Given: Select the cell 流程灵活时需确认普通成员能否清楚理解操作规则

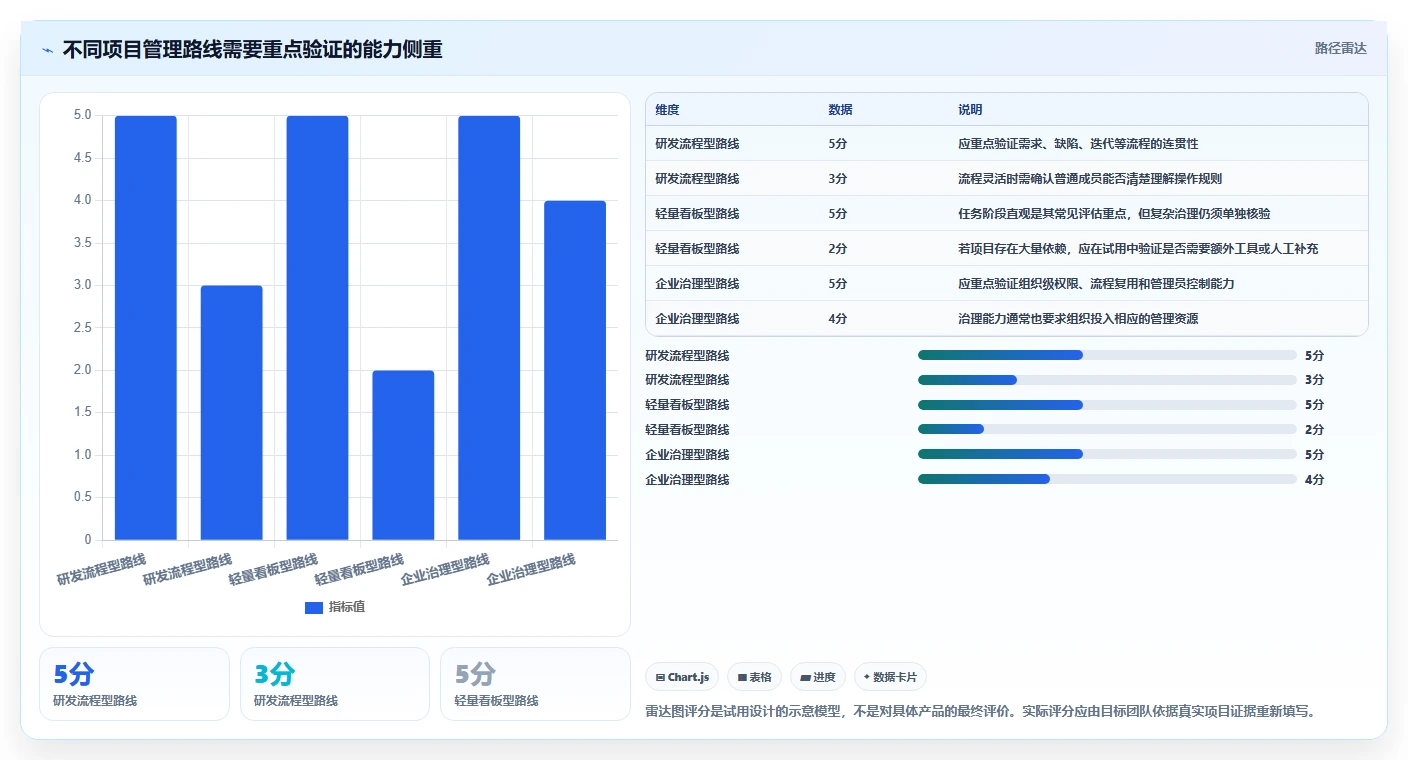Looking at the screenshot, I should 1090,179.
